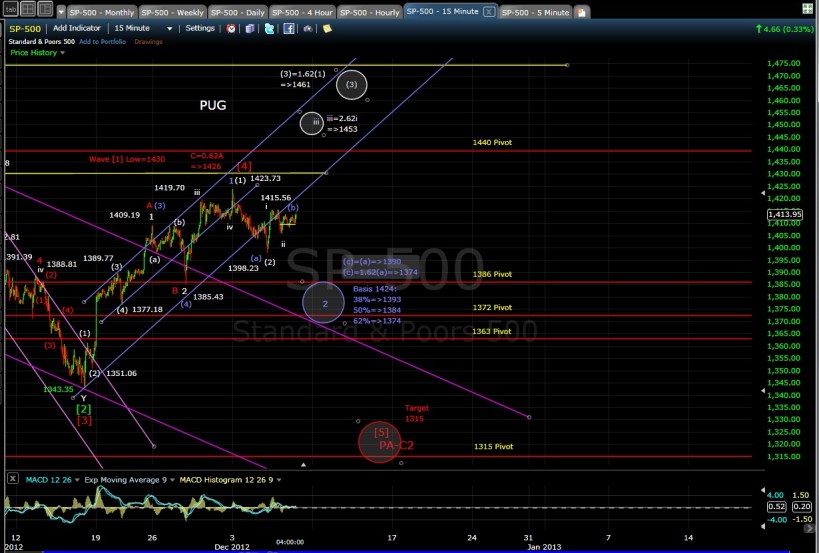Switch to SP-500 - 5 Minute tab
This screenshot has width=819, height=553.
535,12
